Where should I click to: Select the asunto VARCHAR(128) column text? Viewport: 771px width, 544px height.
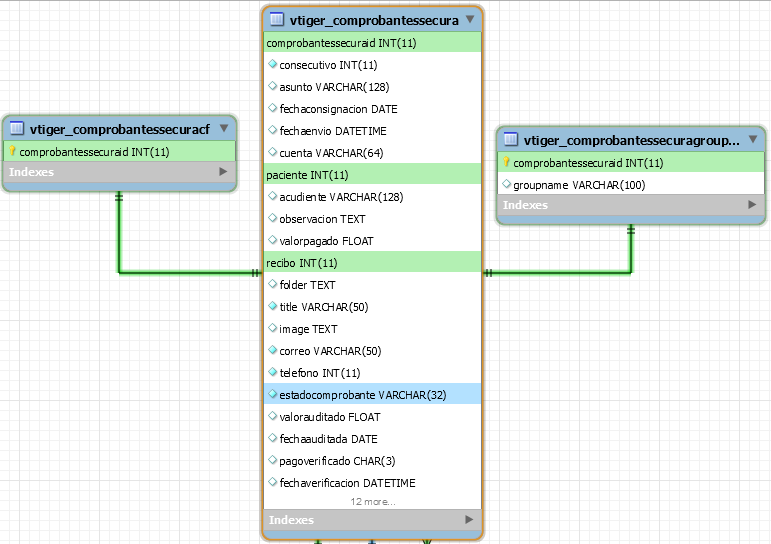pyautogui.click(x=334, y=87)
